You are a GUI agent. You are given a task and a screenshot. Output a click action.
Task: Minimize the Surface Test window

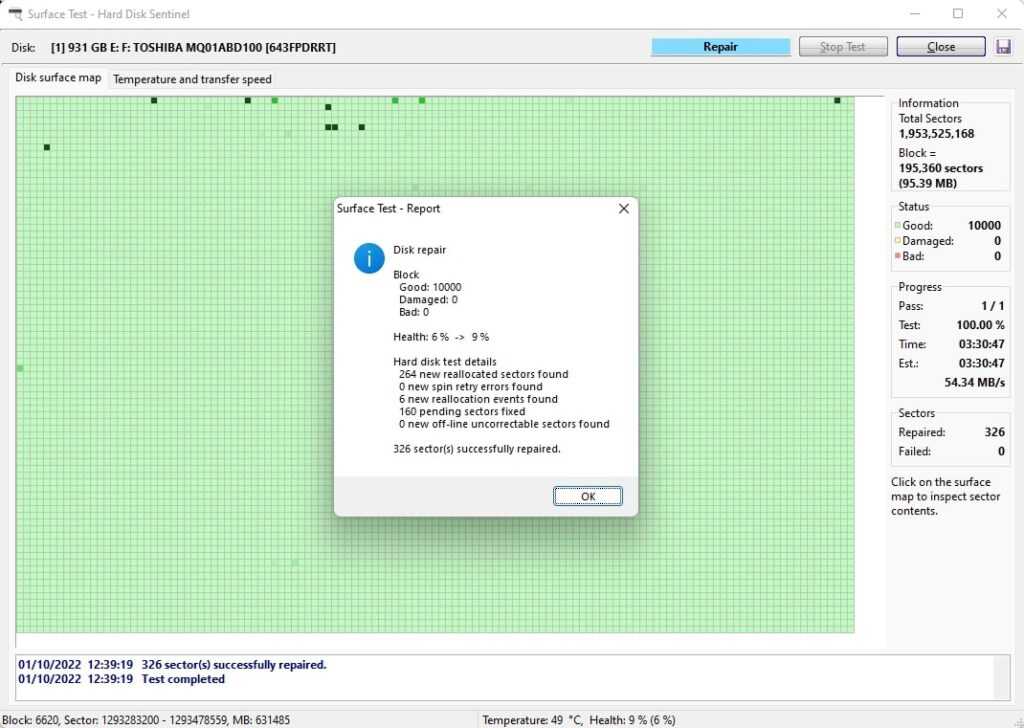pos(915,14)
